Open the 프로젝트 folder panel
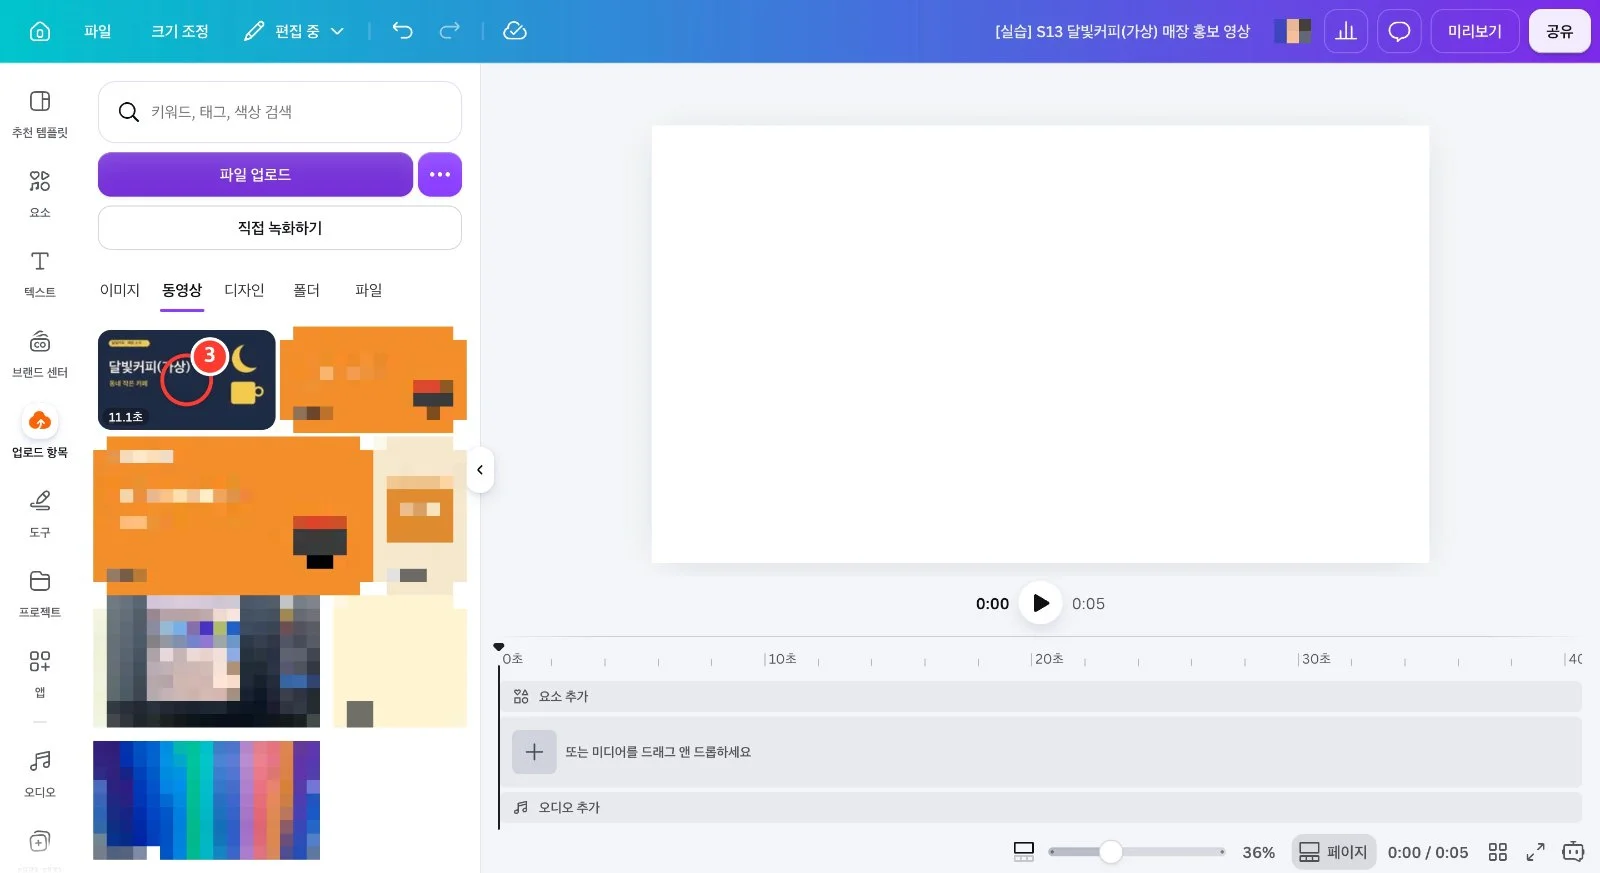This screenshot has width=1600, height=873. 40,594
